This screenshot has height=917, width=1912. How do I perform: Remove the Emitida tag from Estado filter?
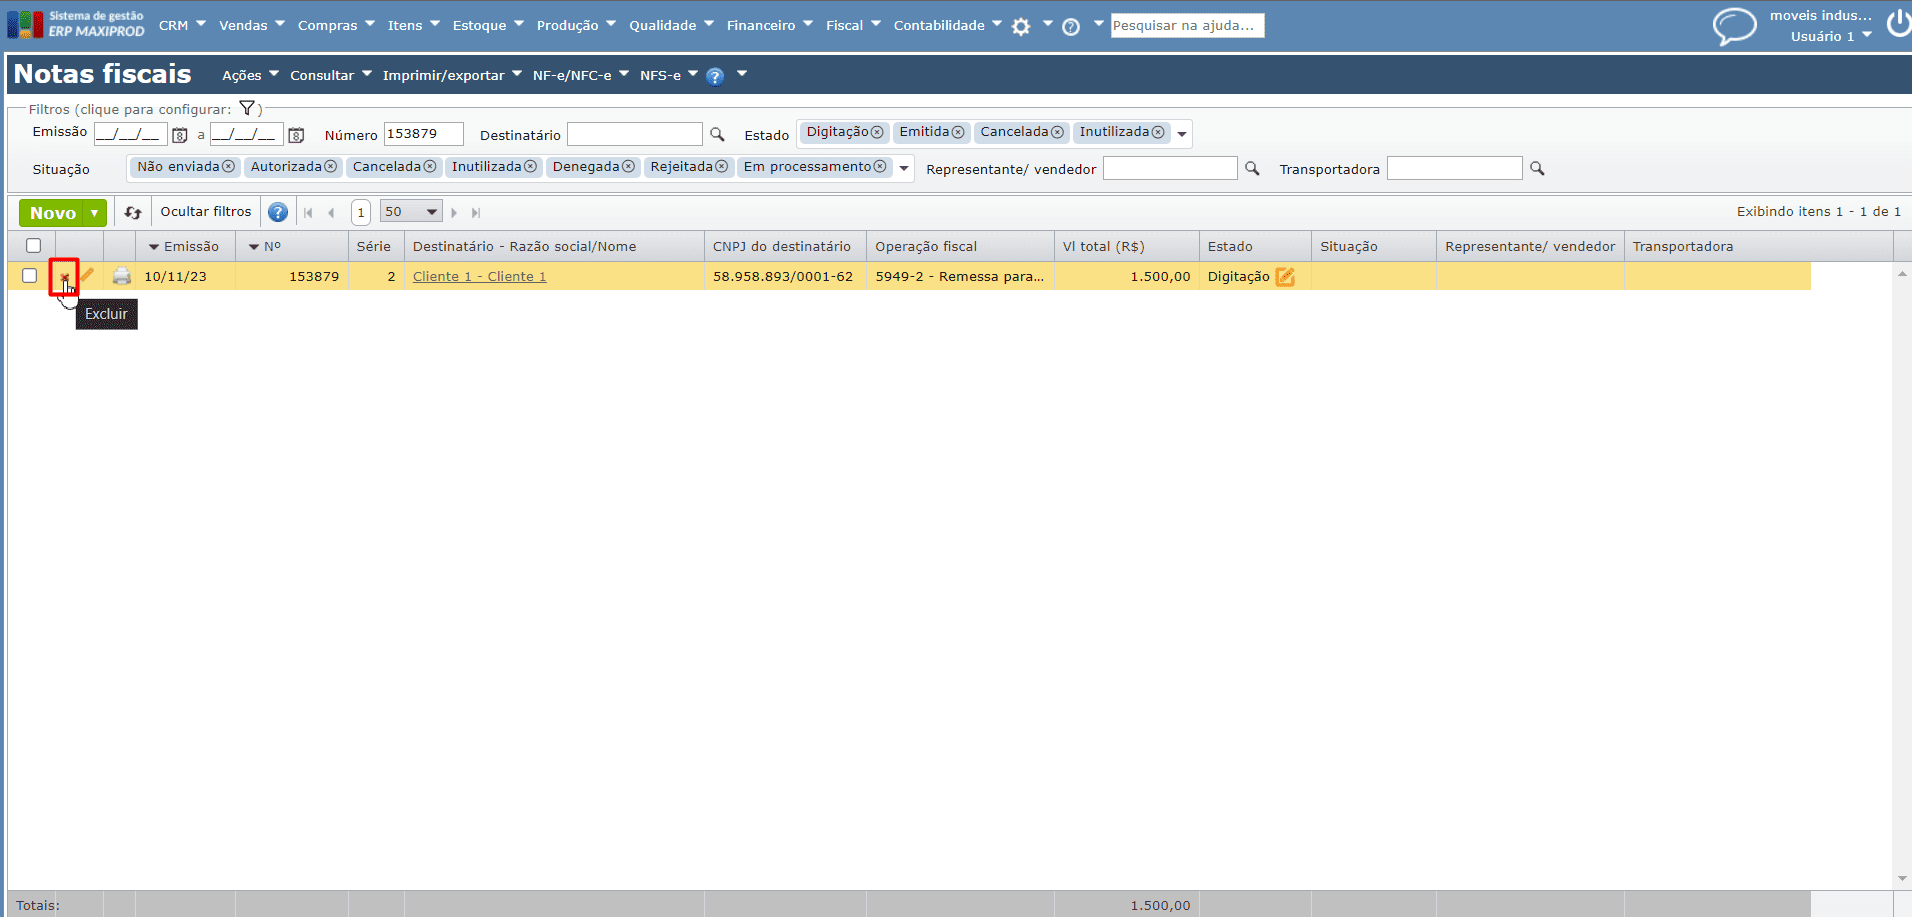tap(958, 132)
